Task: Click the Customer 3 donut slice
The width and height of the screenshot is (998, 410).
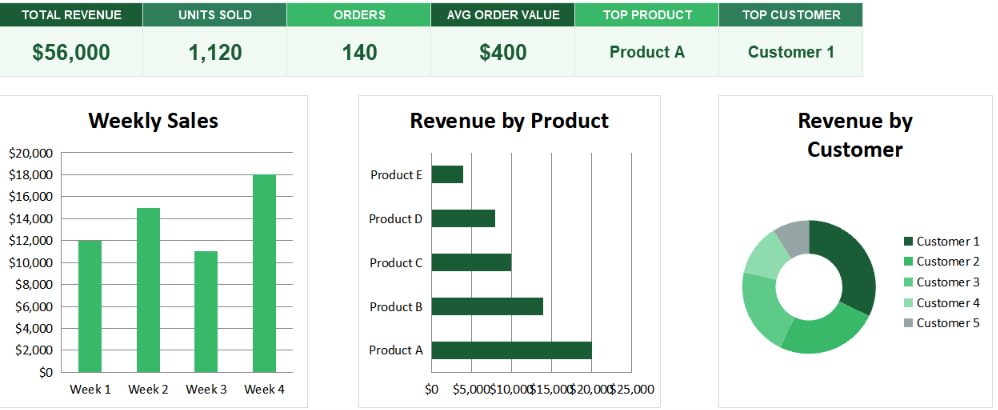Action: coord(763,306)
